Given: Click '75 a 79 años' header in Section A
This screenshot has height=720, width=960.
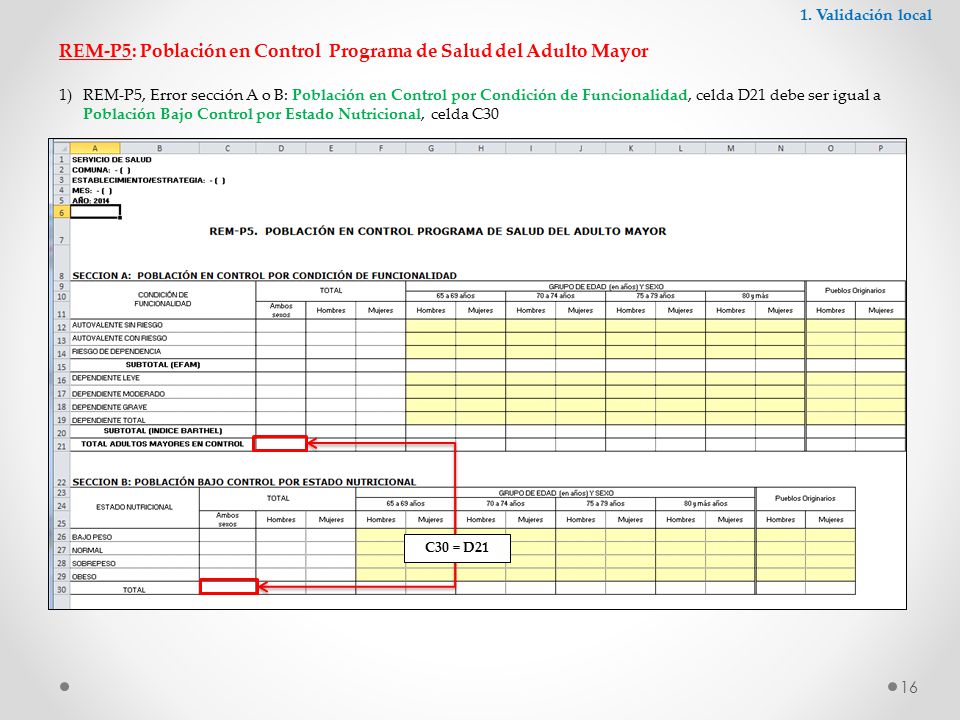Looking at the screenshot, I should (655, 296).
